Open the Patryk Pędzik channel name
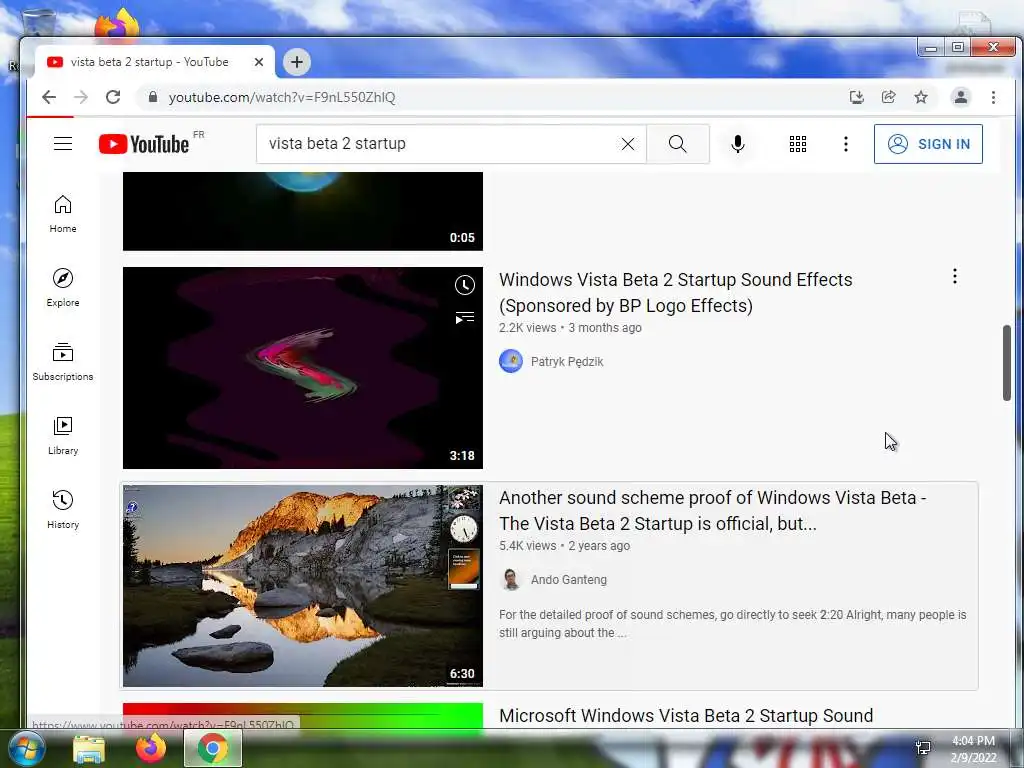 567,362
